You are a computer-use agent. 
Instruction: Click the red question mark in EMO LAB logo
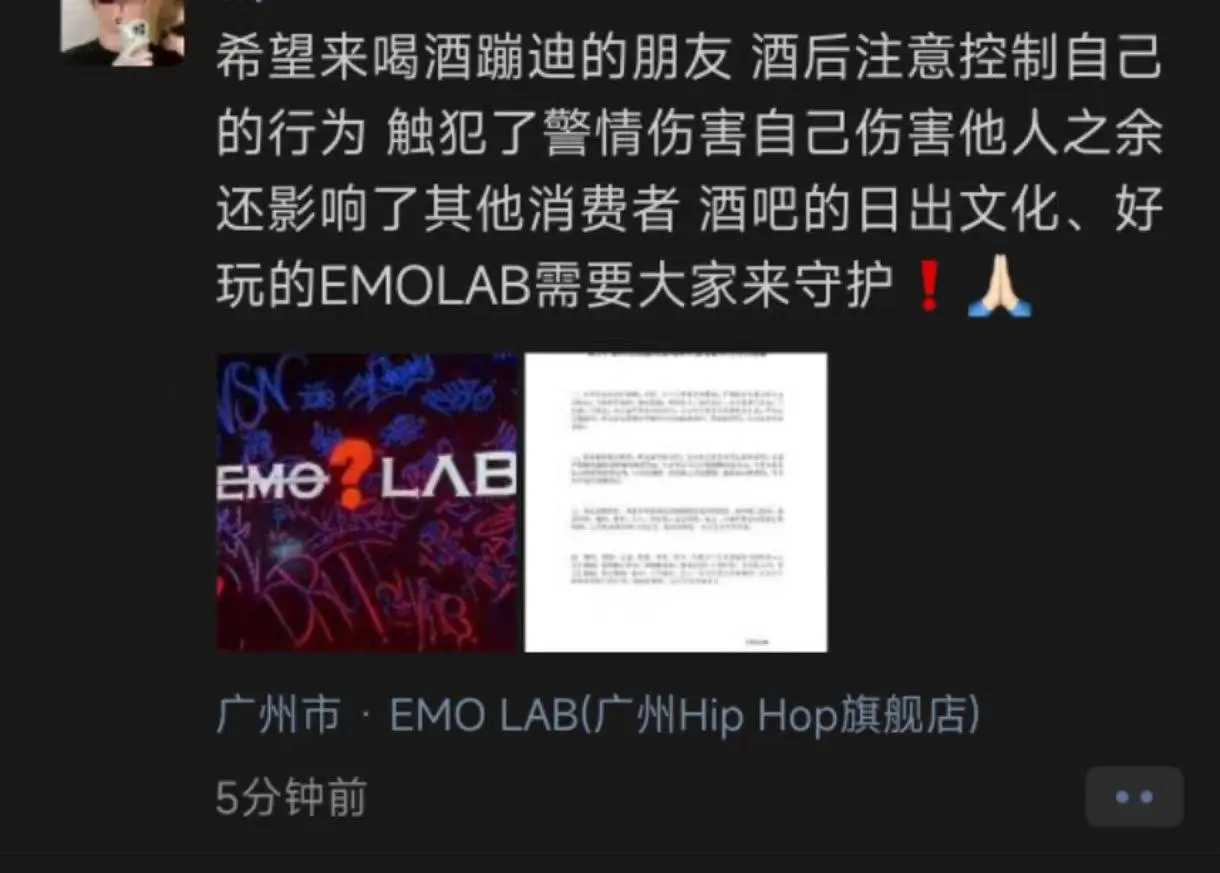pyautogui.click(x=355, y=474)
